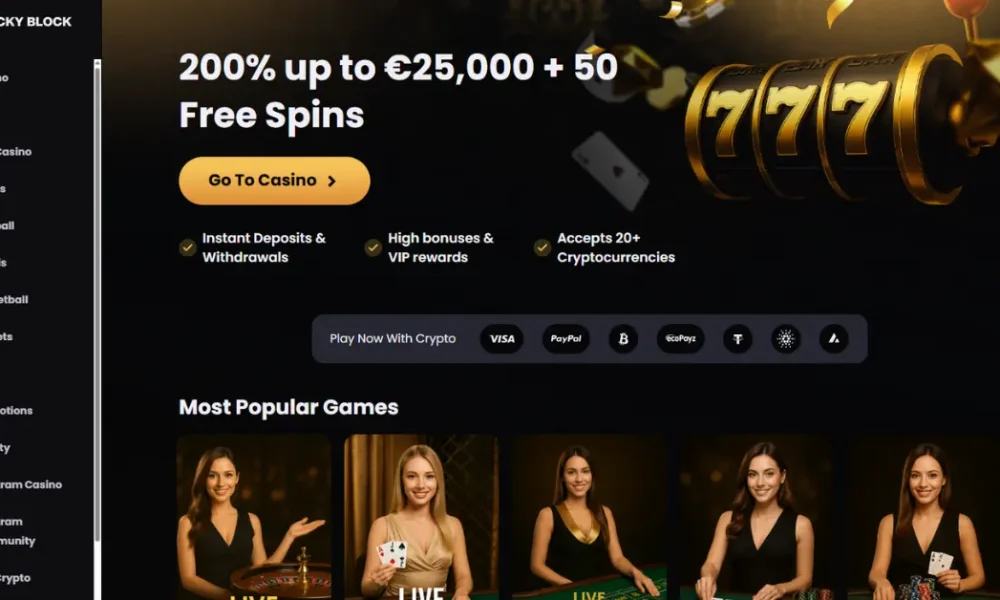Select the PayPal payment icon
1000x600 pixels.
tap(566, 339)
